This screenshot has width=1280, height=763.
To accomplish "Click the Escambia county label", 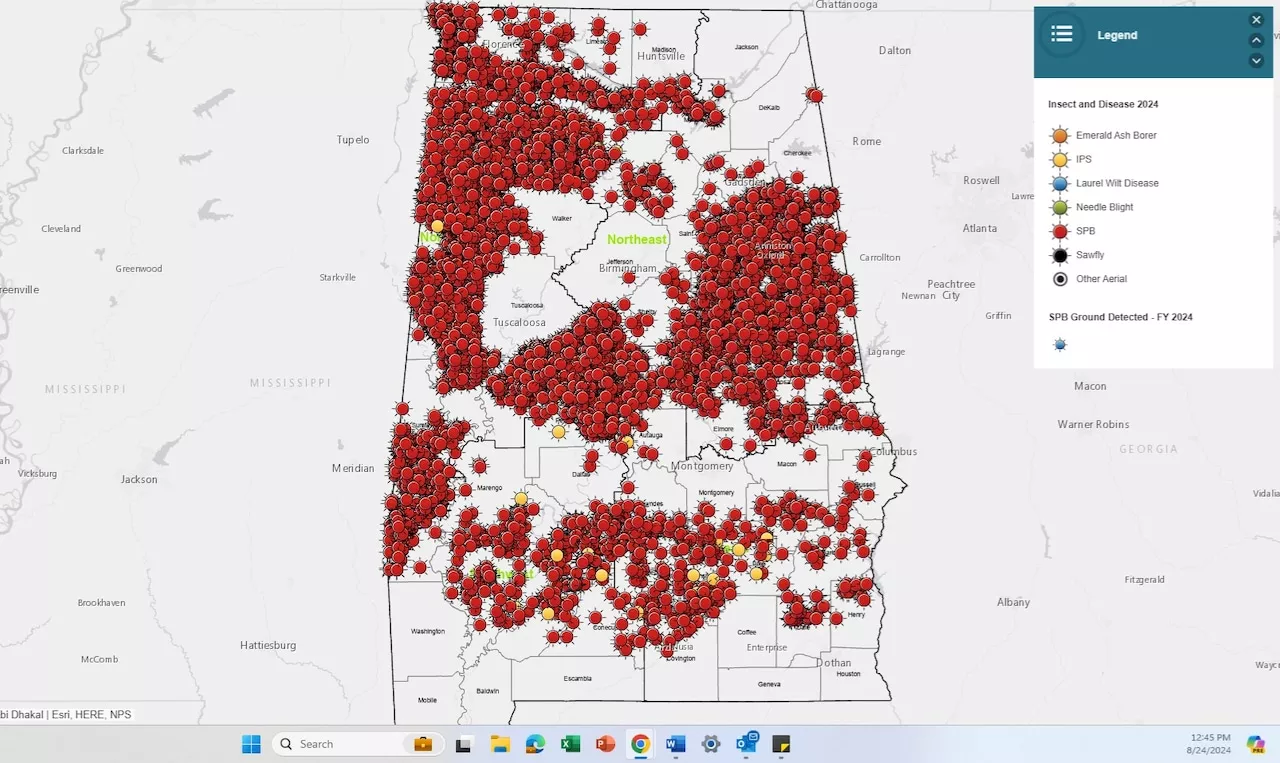I will (577, 678).
